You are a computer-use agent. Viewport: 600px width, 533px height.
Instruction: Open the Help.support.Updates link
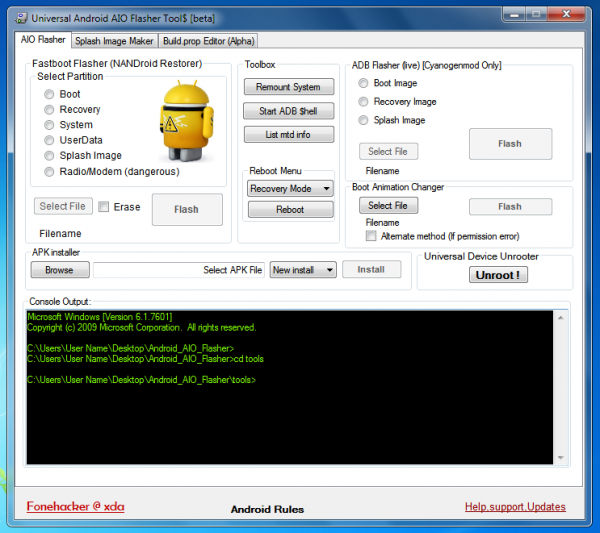515,507
